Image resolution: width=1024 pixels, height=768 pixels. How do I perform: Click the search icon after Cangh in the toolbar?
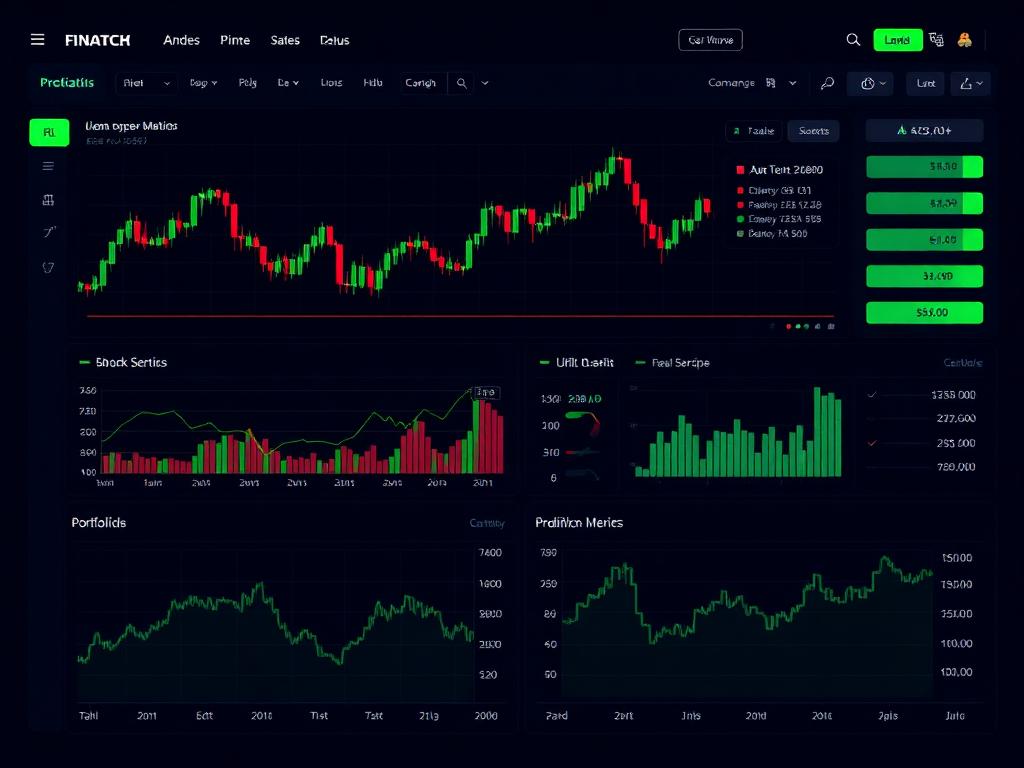pyautogui.click(x=462, y=83)
